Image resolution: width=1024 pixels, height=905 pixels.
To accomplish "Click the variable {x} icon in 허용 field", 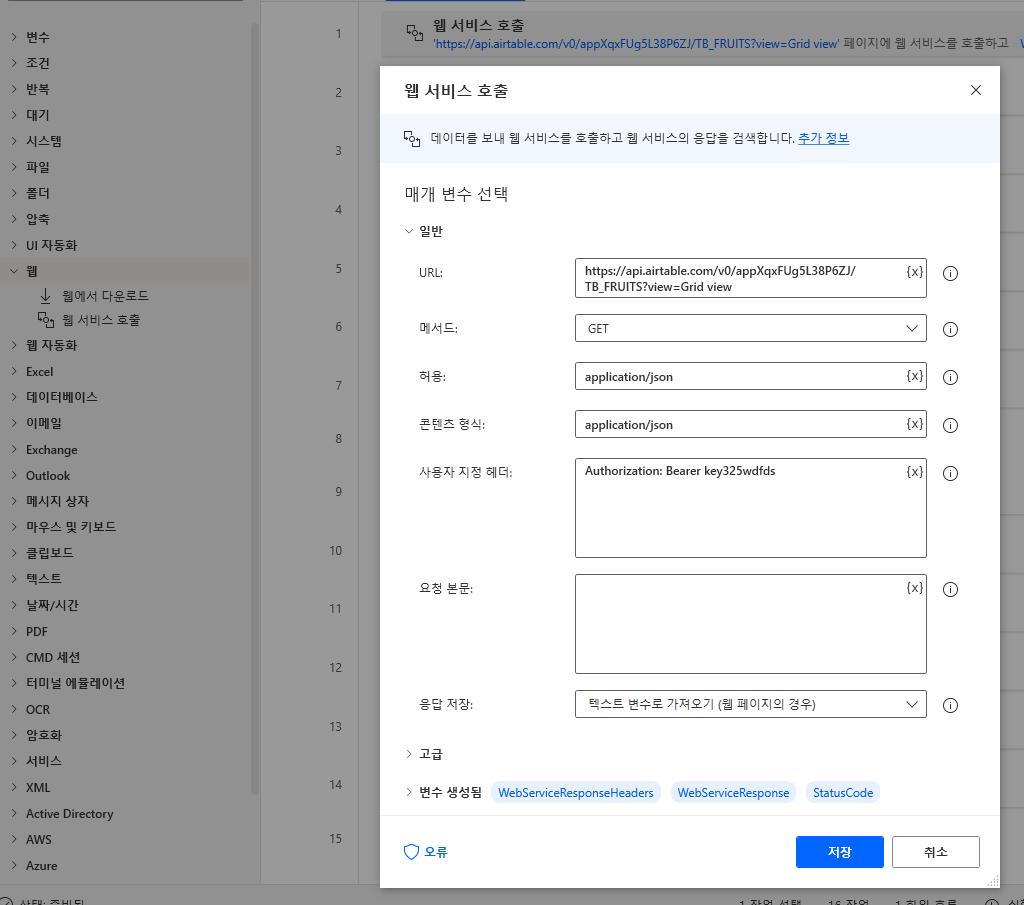I will 914,375.
